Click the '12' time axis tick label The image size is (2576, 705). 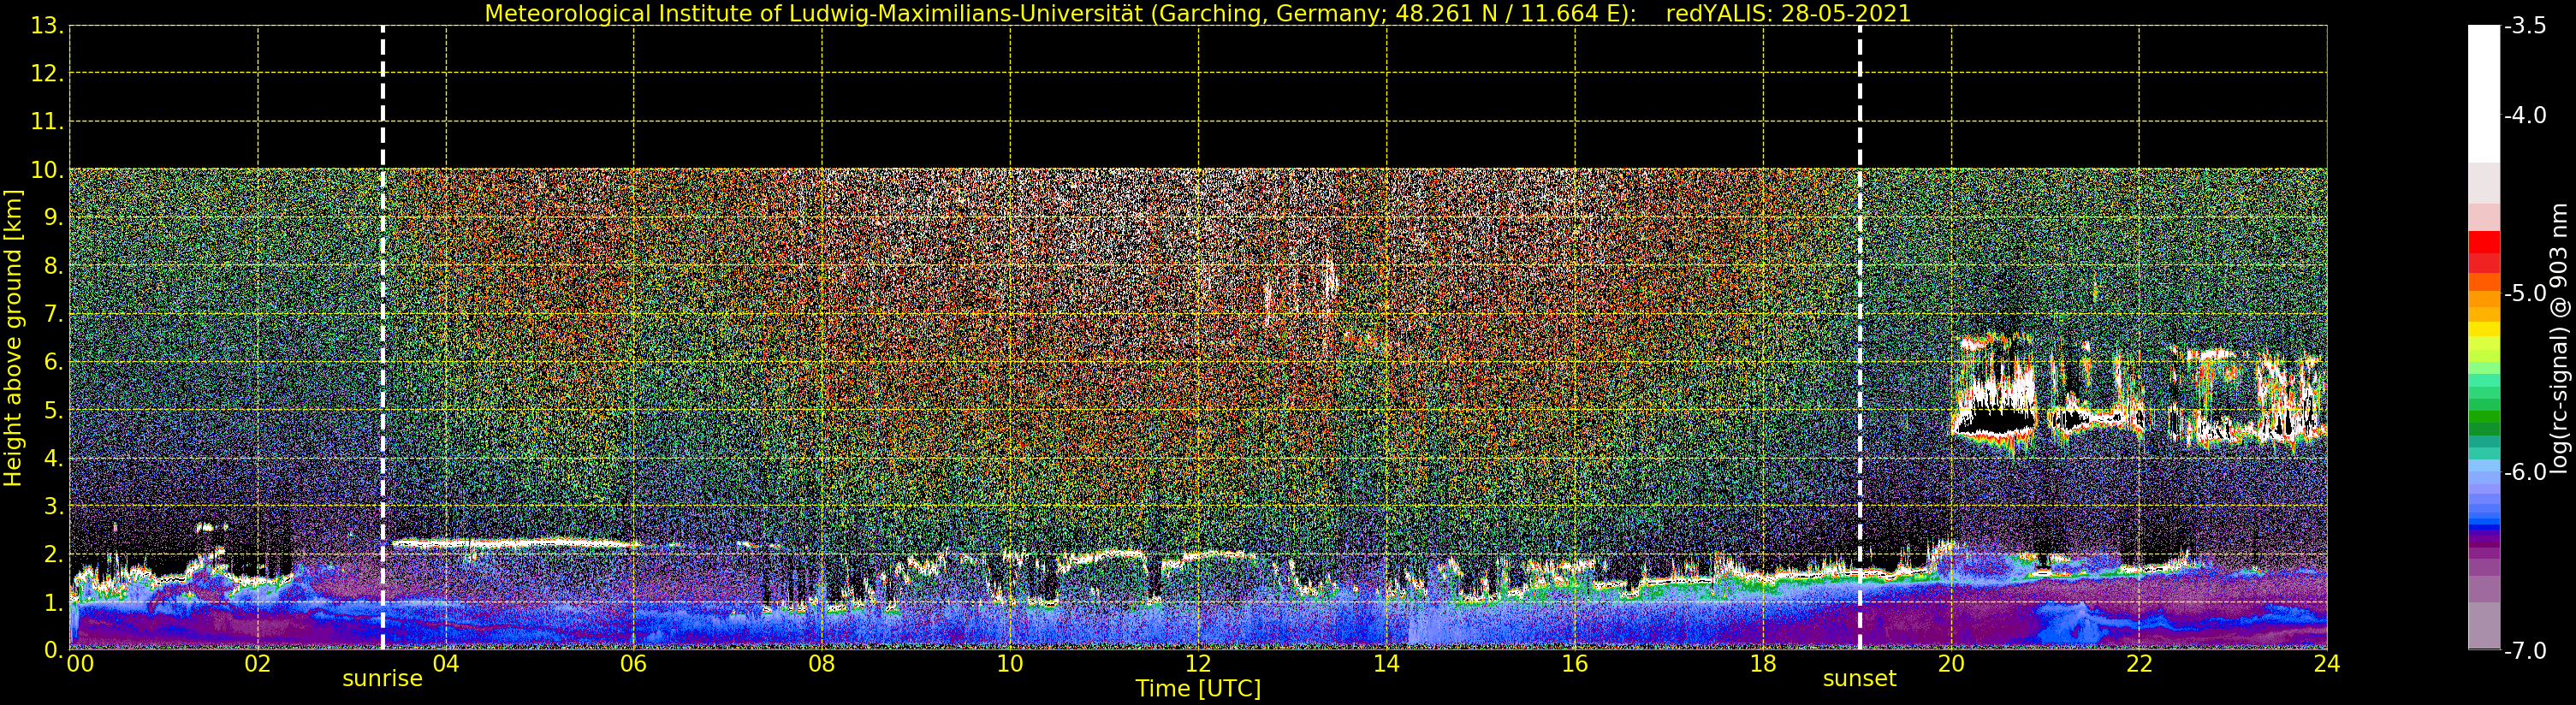tap(1197, 663)
